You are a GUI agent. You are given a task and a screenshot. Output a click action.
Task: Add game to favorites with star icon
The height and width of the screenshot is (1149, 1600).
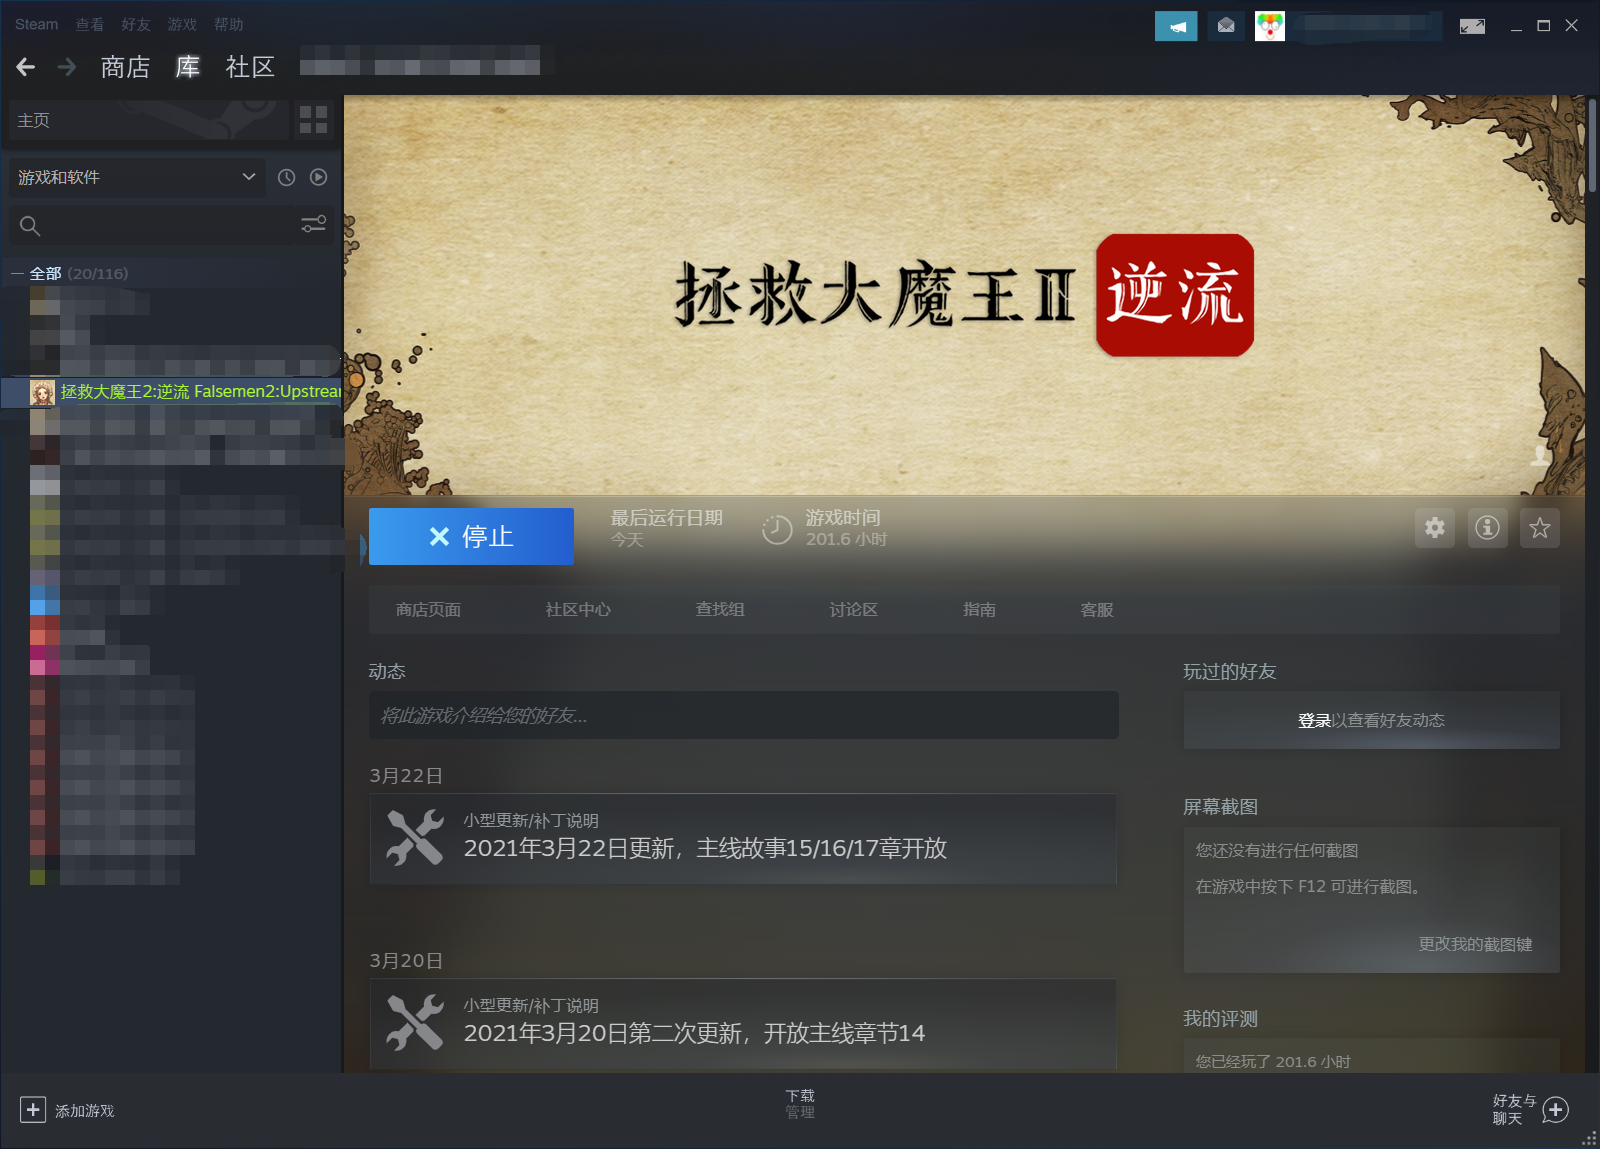[x=1540, y=527]
